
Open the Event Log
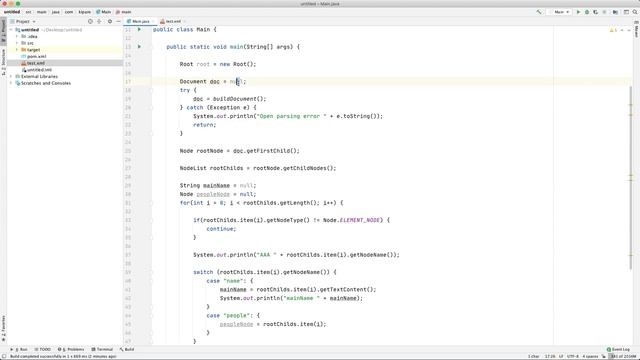point(618,349)
